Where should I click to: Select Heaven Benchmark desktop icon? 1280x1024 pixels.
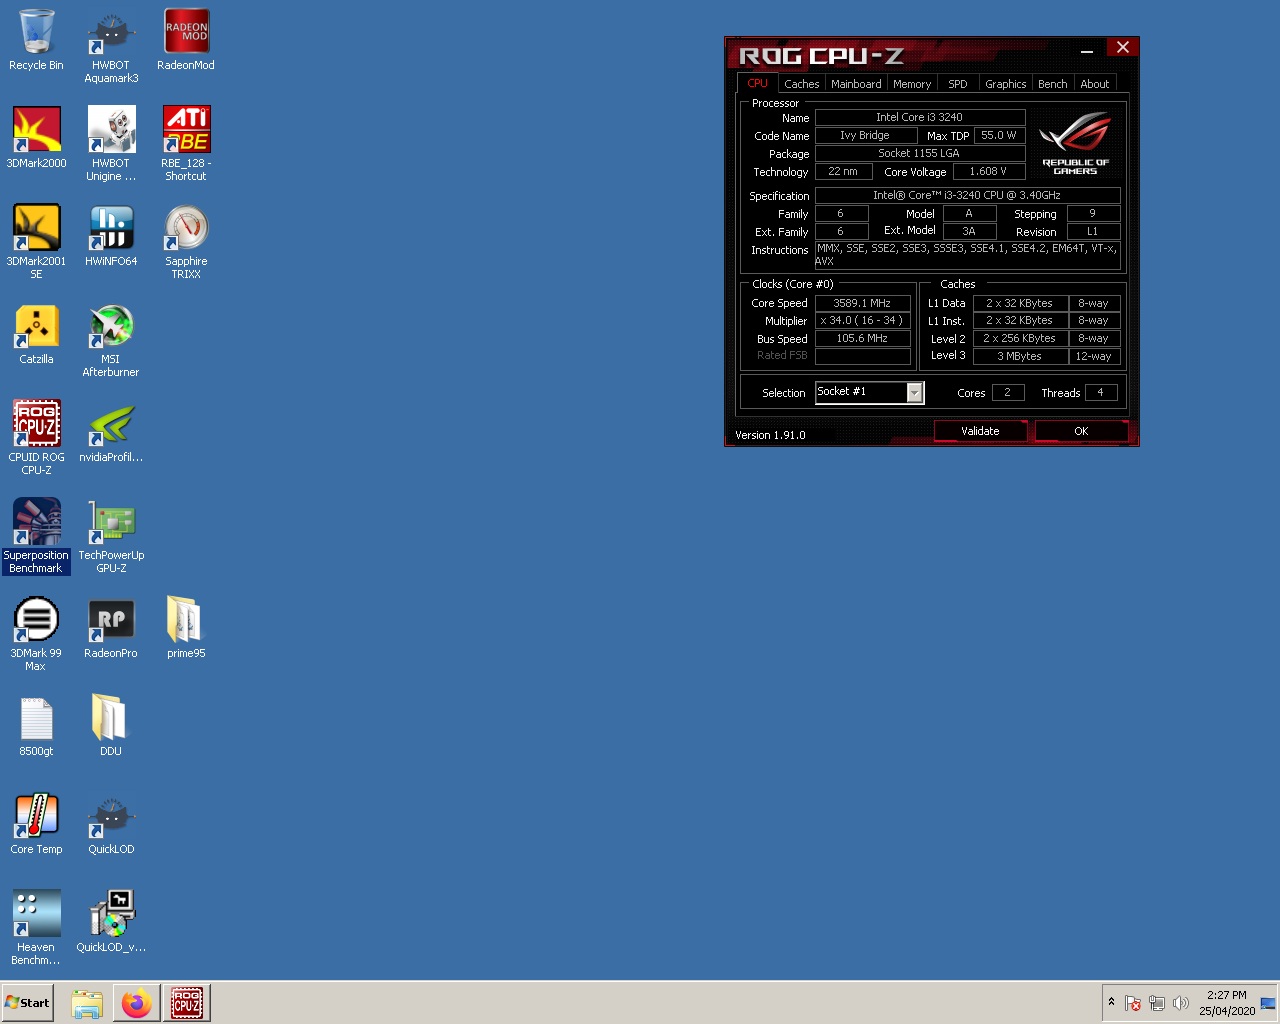[x=36, y=928]
